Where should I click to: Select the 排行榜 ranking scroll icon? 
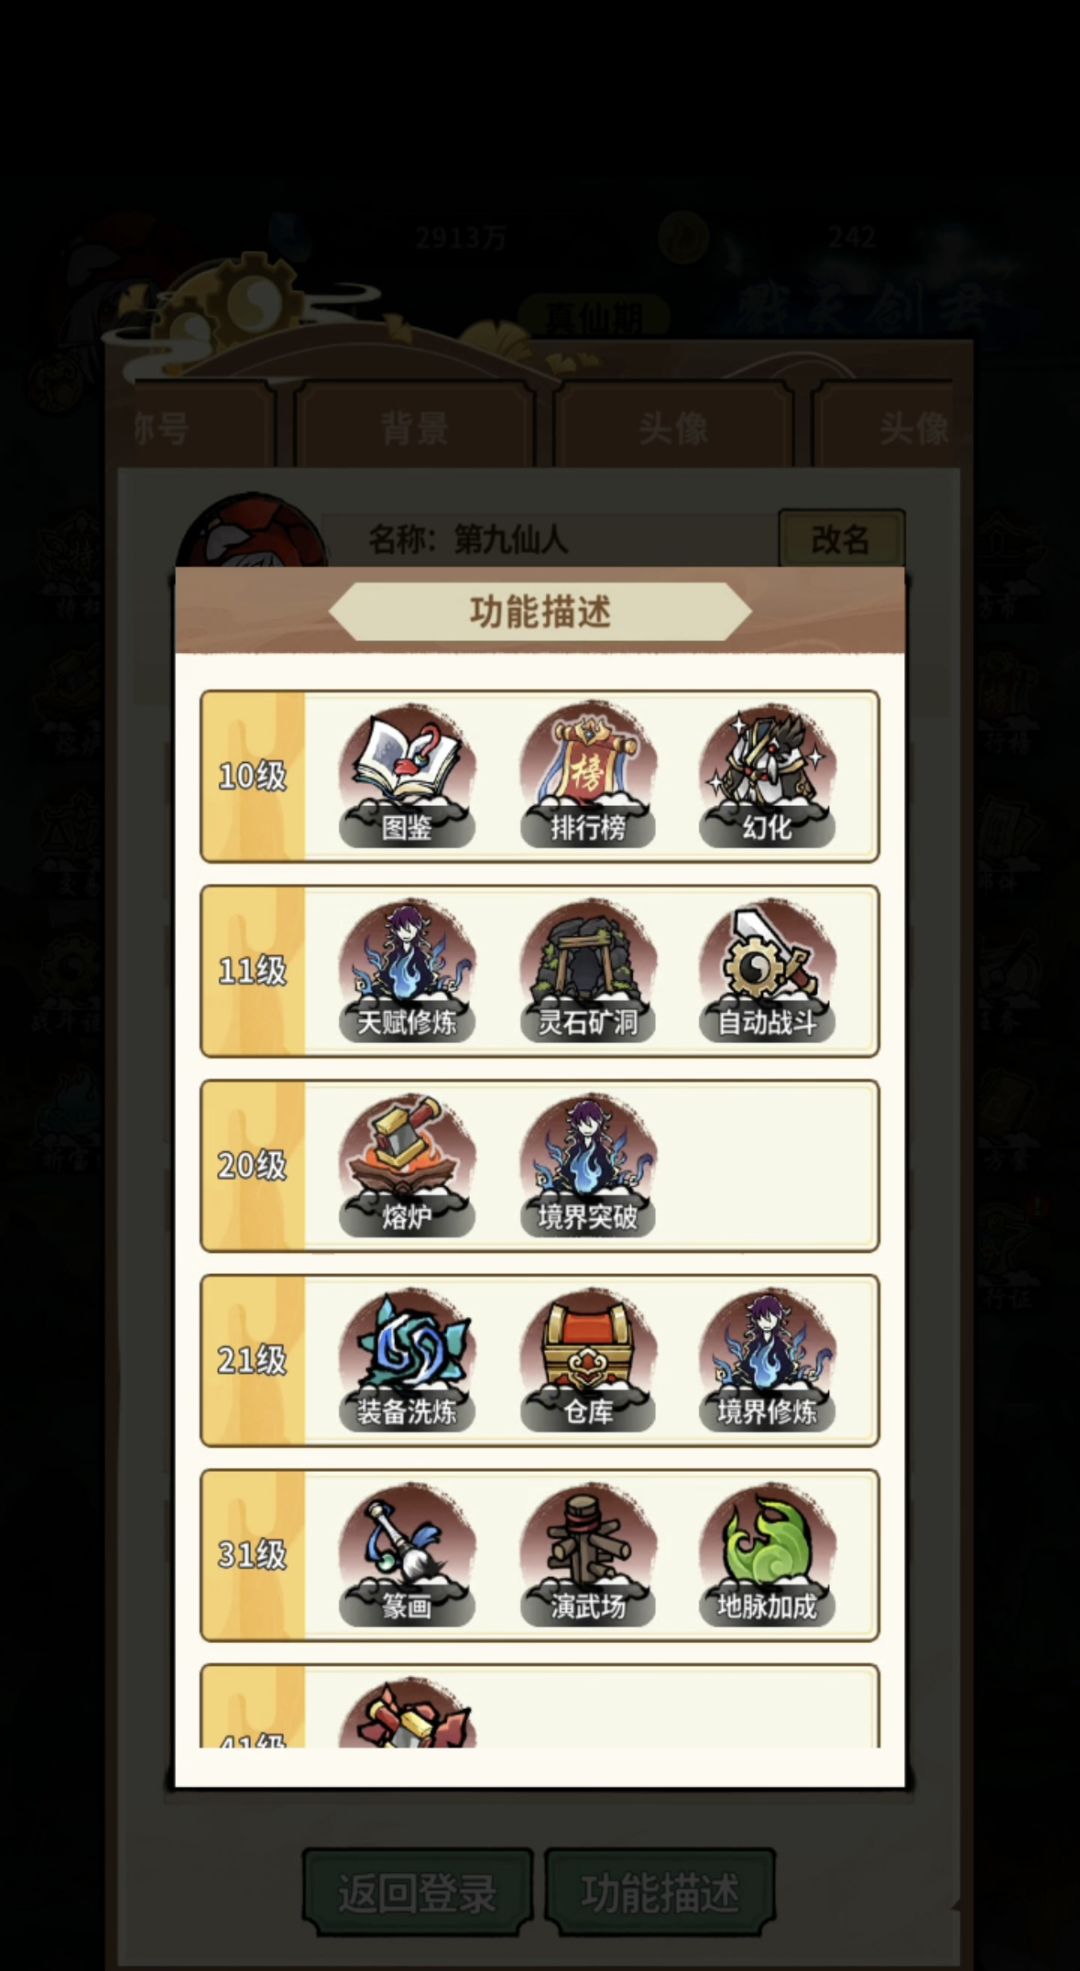tap(588, 776)
